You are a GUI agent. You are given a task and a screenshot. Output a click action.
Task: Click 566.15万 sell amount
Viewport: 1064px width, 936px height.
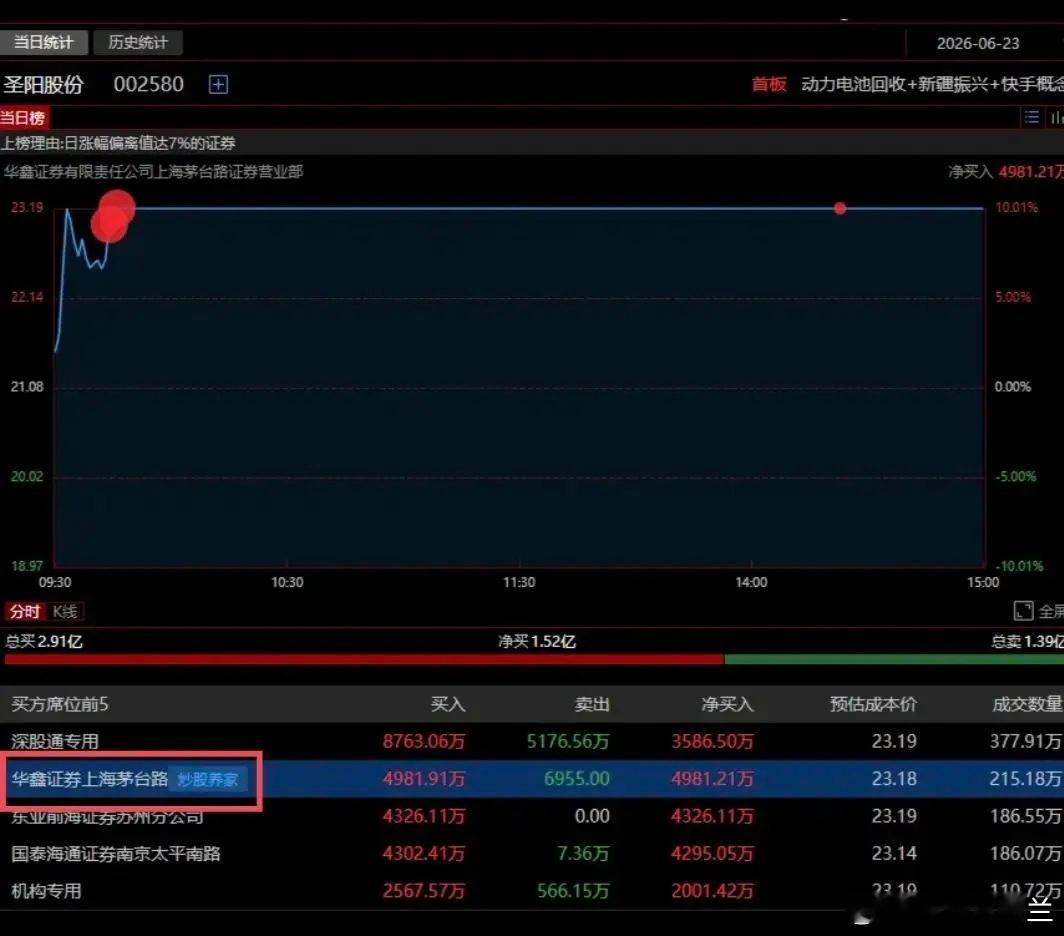pyautogui.click(x=573, y=891)
